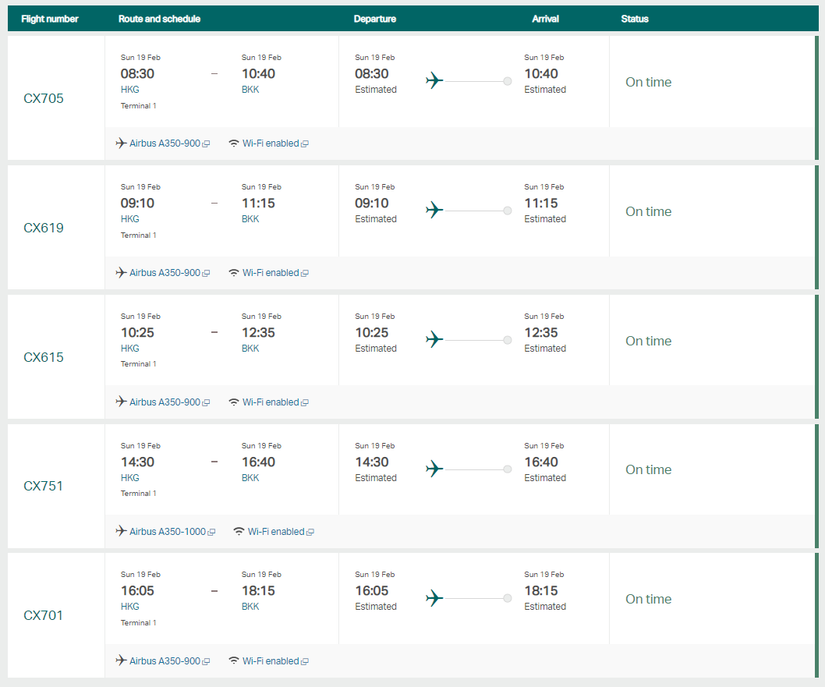The width and height of the screenshot is (825, 687).
Task: Click the flight progress plane for CX751
Action: pyautogui.click(x=434, y=469)
